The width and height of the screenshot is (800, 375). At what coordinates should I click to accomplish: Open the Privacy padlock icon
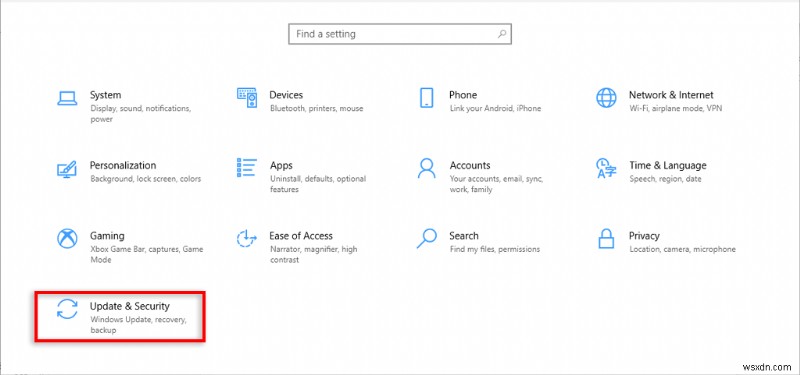[x=606, y=238]
